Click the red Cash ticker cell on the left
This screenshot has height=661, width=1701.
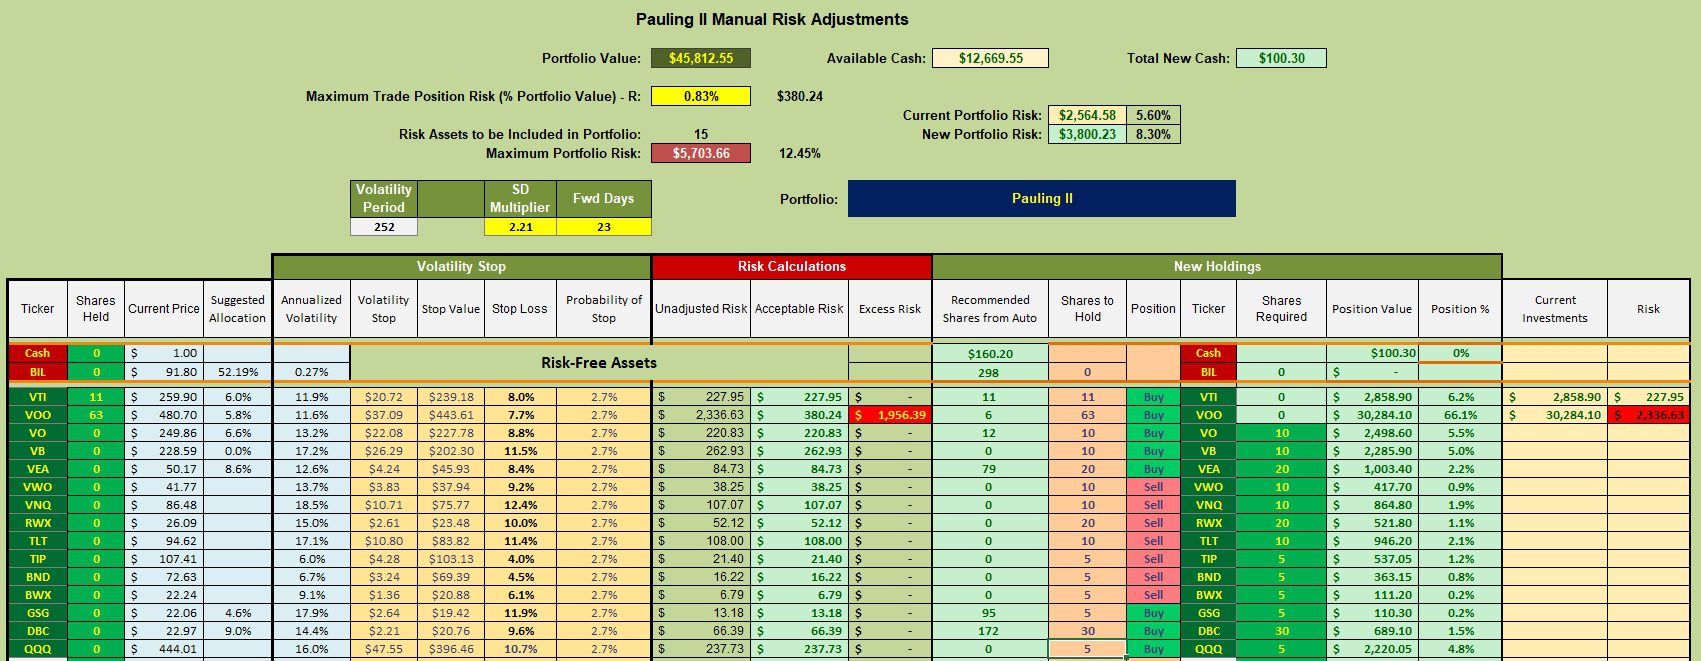click(x=37, y=353)
